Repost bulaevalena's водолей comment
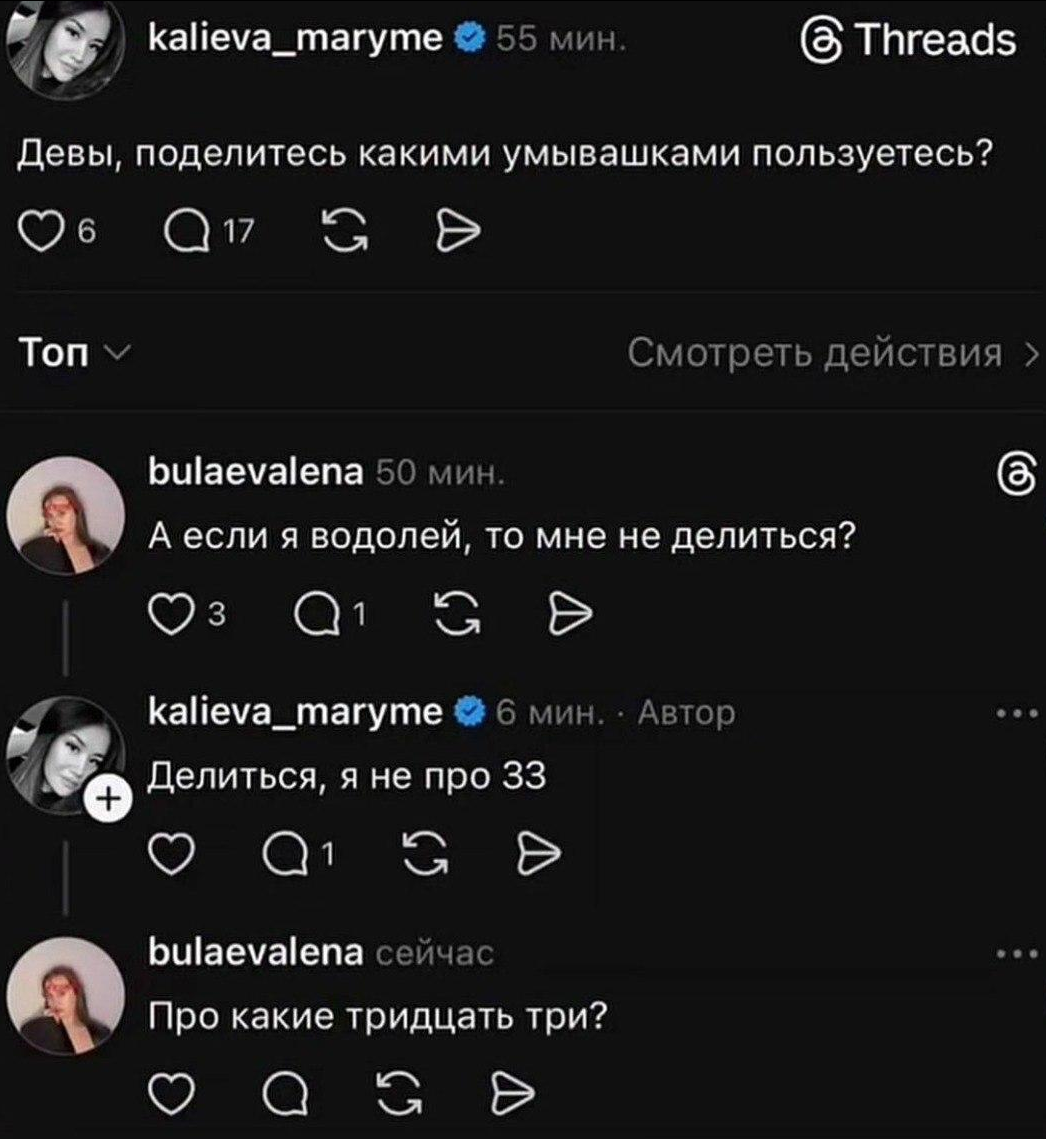The image size is (1046, 1139). point(456,616)
